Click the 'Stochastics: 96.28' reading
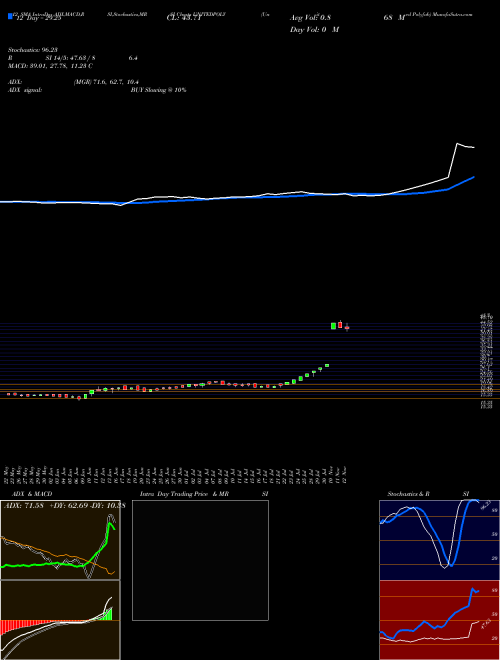Image resolution: width=500 pixels, height=660 pixels. click(x=35, y=50)
